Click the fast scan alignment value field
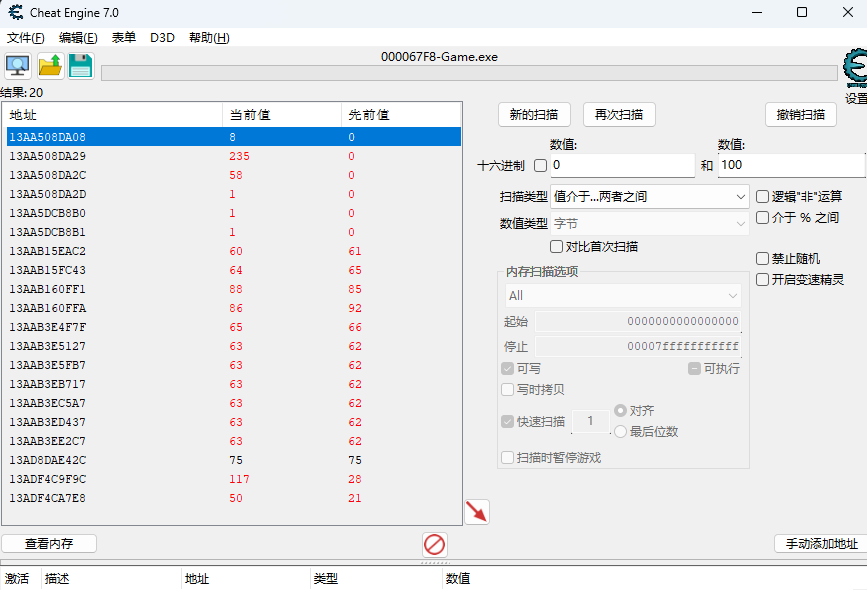867x590 pixels. pyautogui.click(x=591, y=421)
